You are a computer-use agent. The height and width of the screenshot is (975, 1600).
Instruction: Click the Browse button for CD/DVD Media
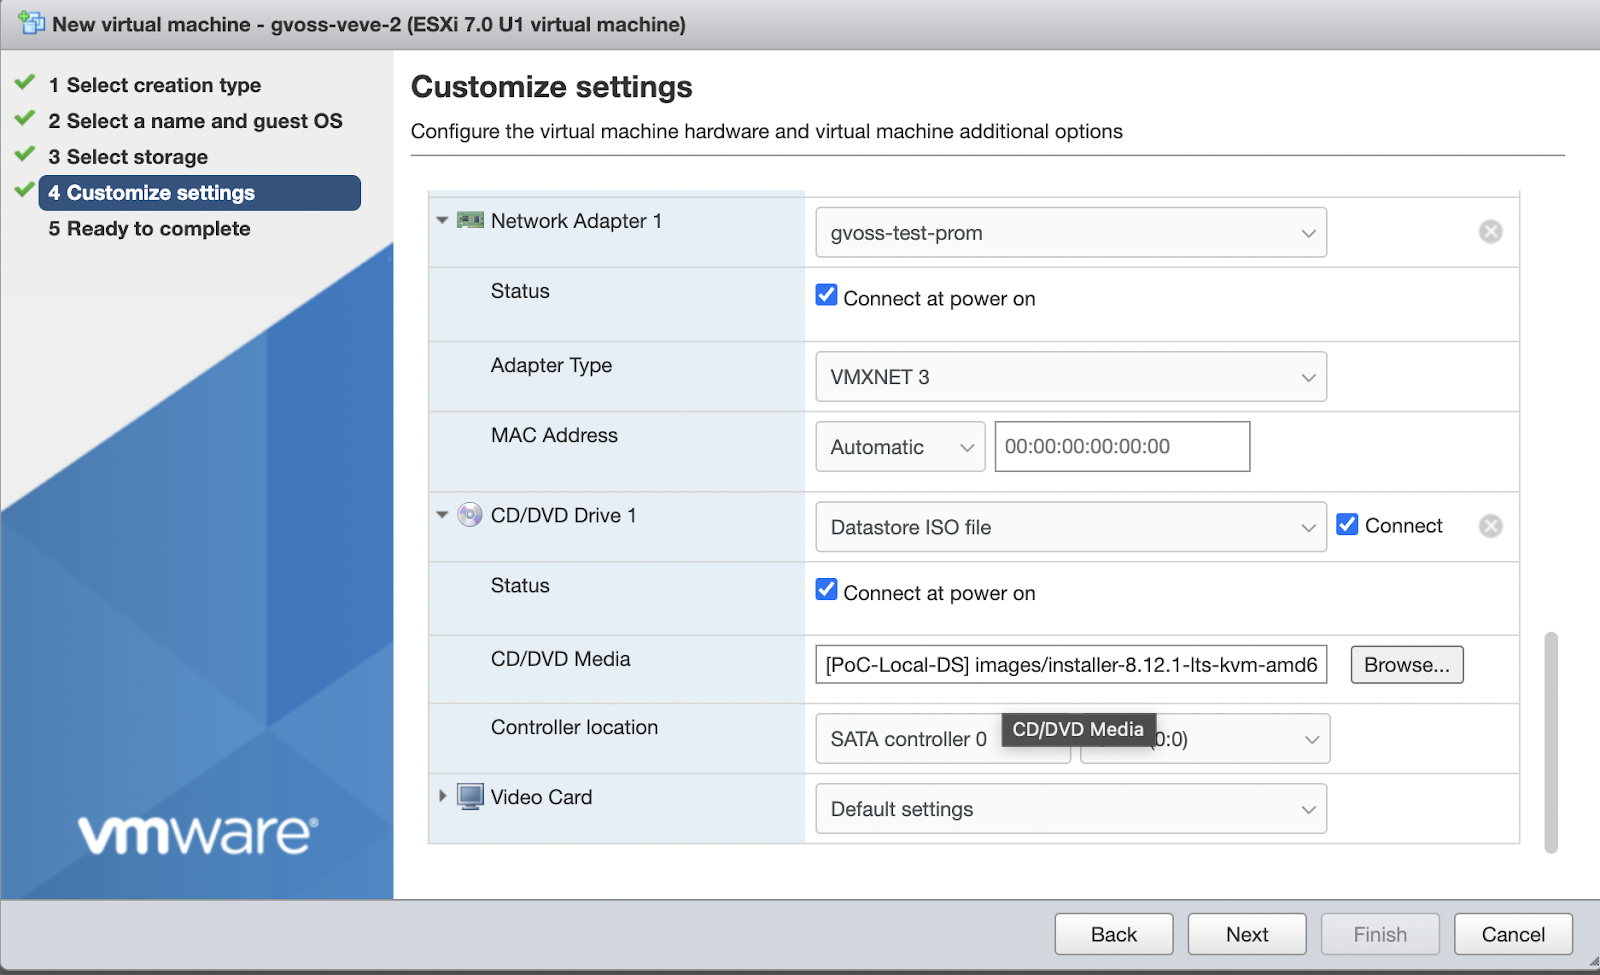1406,664
